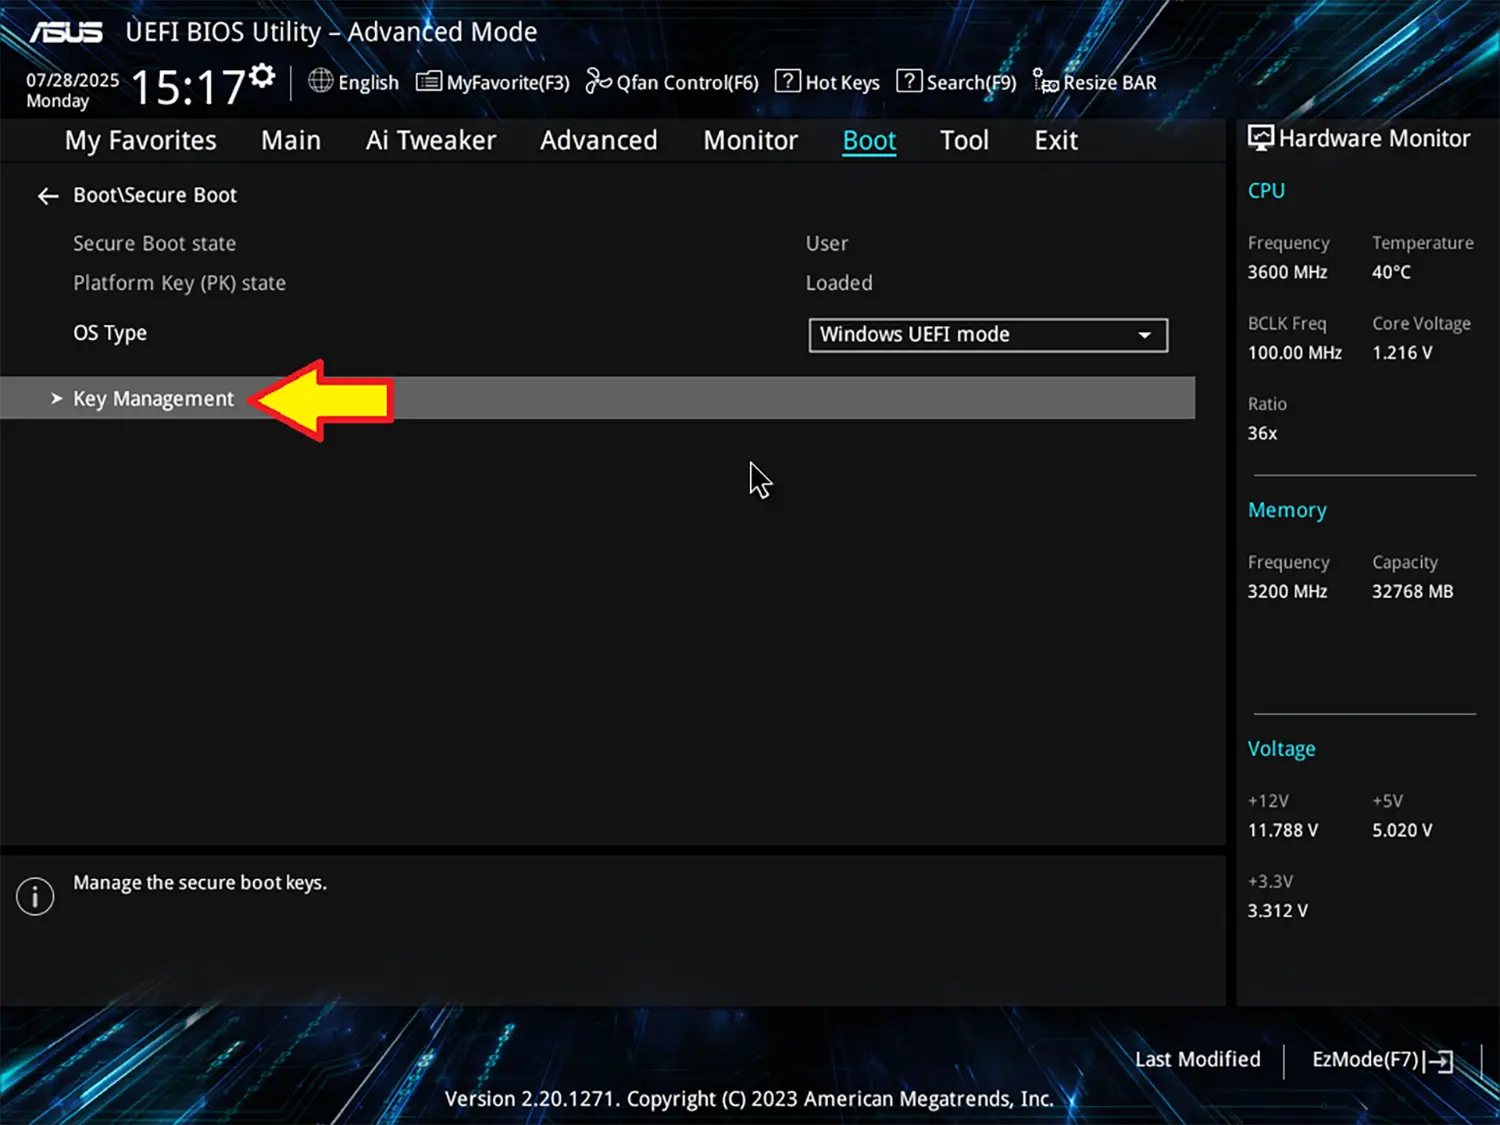Open the OS Type dropdown
Image resolution: width=1500 pixels, height=1125 pixels.
coord(988,335)
